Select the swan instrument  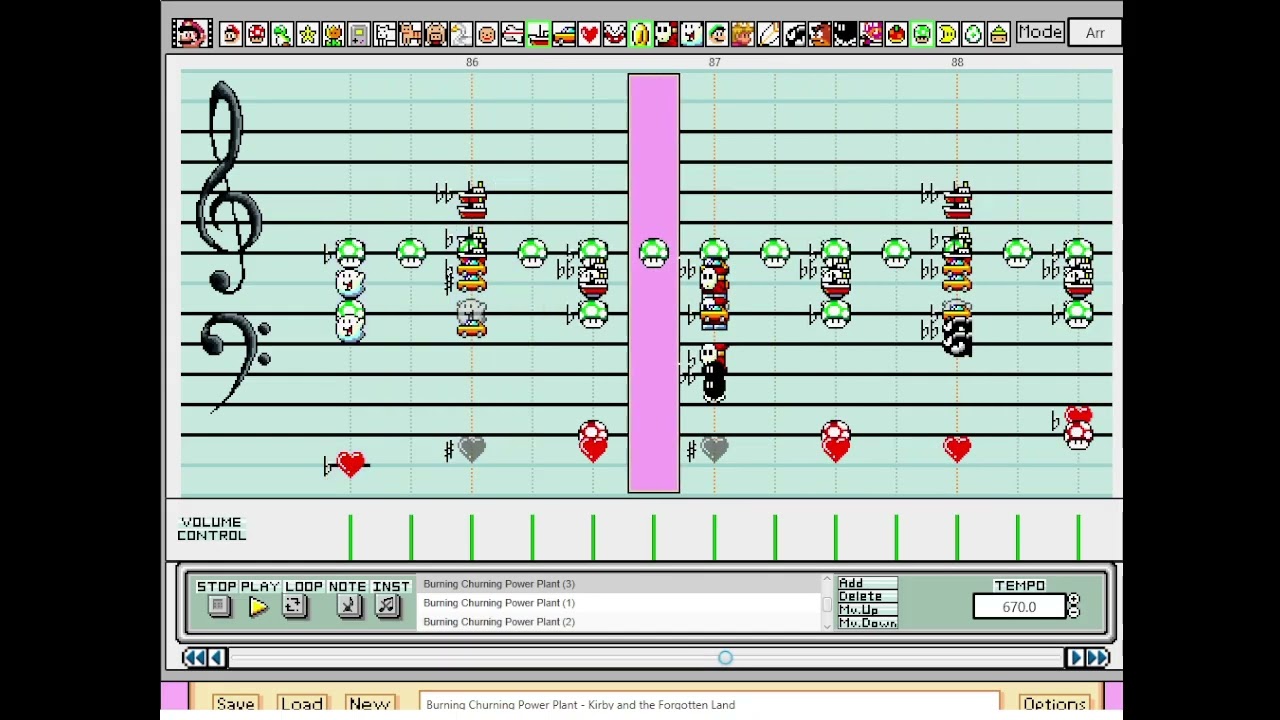coord(461,34)
